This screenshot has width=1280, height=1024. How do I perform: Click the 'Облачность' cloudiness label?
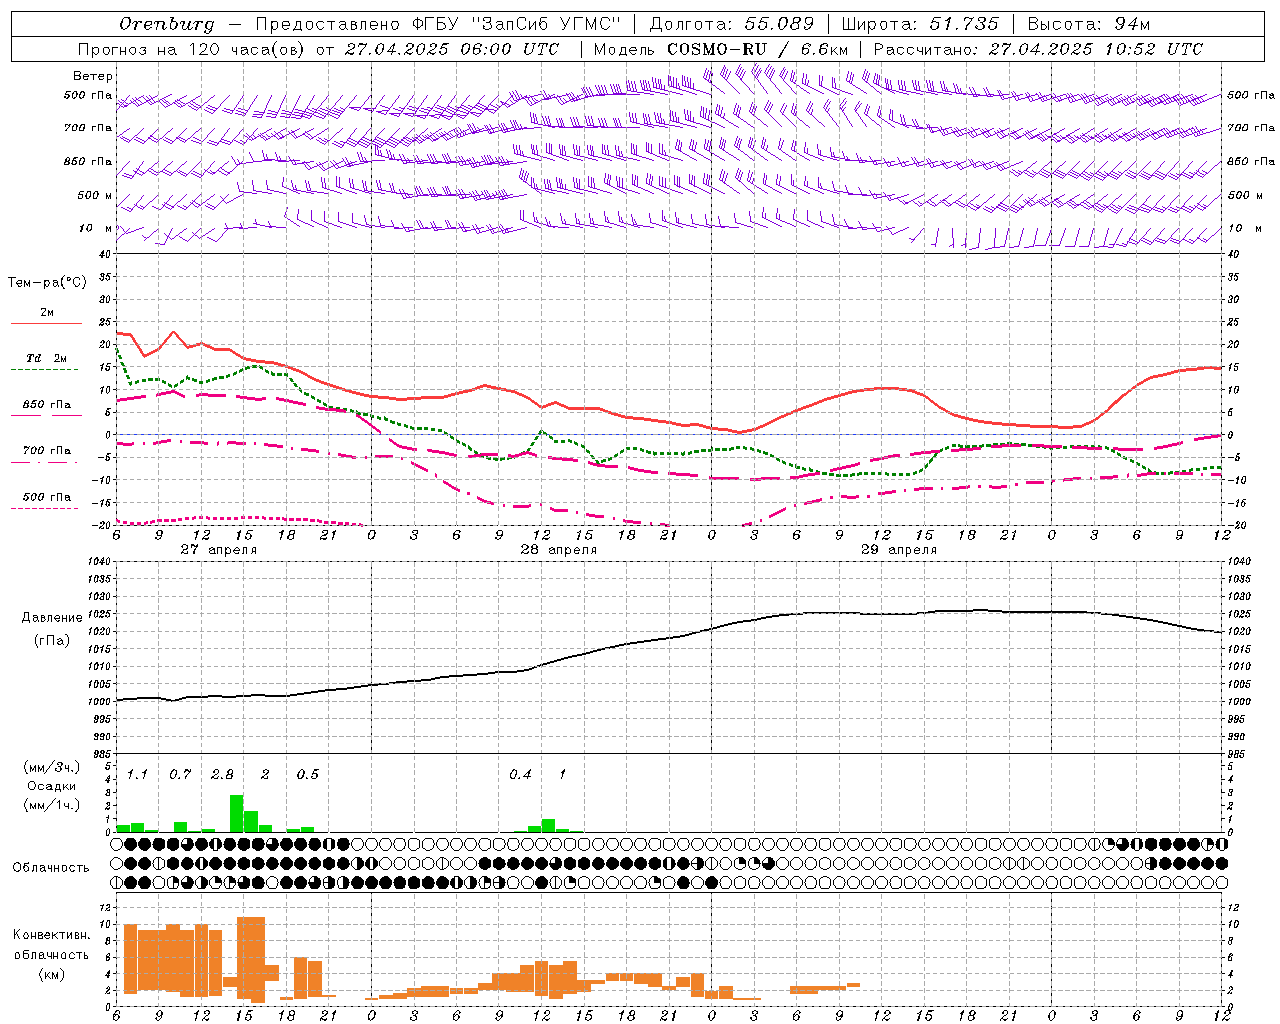51,868
